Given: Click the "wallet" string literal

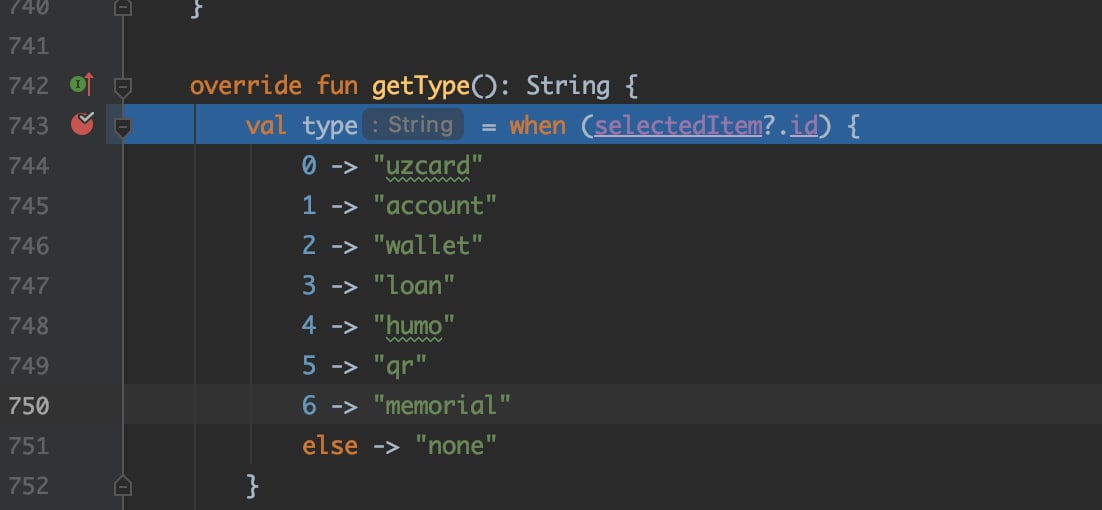Looking at the screenshot, I should click(428, 246).
